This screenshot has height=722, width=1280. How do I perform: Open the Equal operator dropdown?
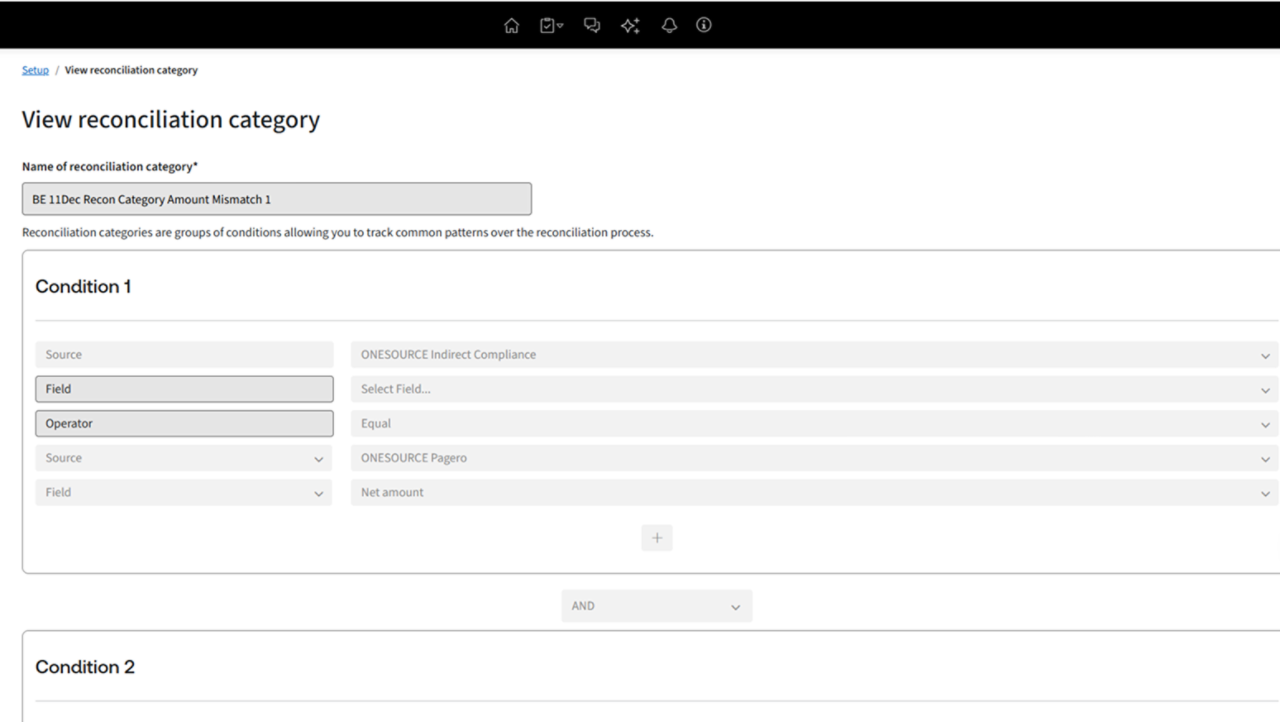click(814, 424)
